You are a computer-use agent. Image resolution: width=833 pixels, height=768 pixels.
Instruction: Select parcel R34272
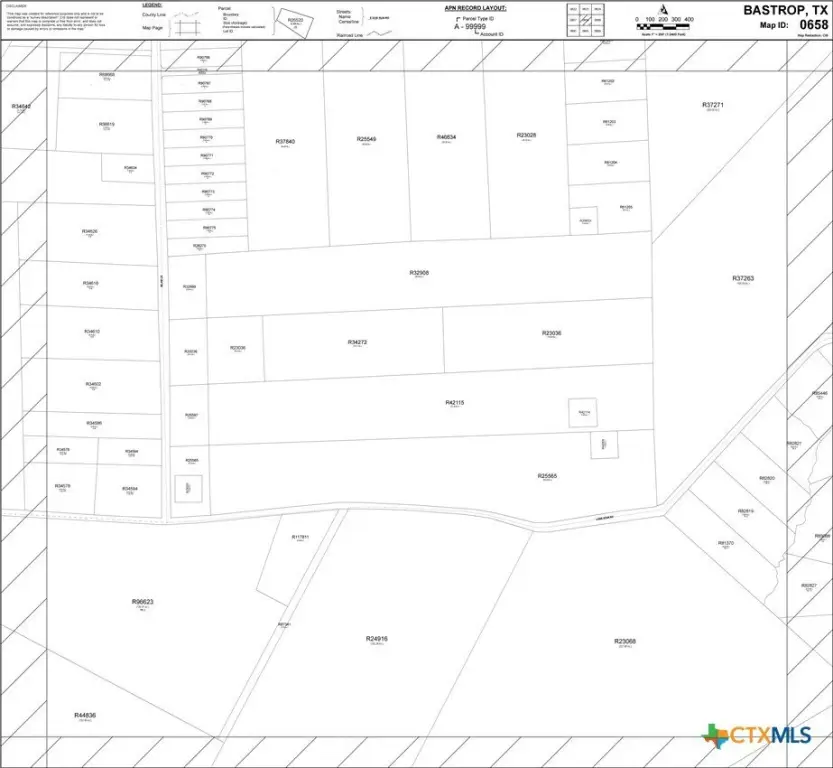tap(357, 343)
